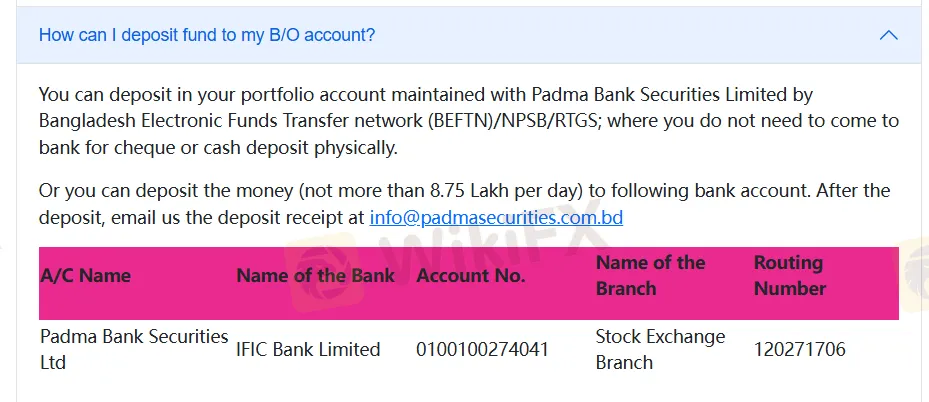The width and height of the screenshot is (929, 402).
Task: Select the 'Account No.' column header
Action: click(x=471, y=276)
